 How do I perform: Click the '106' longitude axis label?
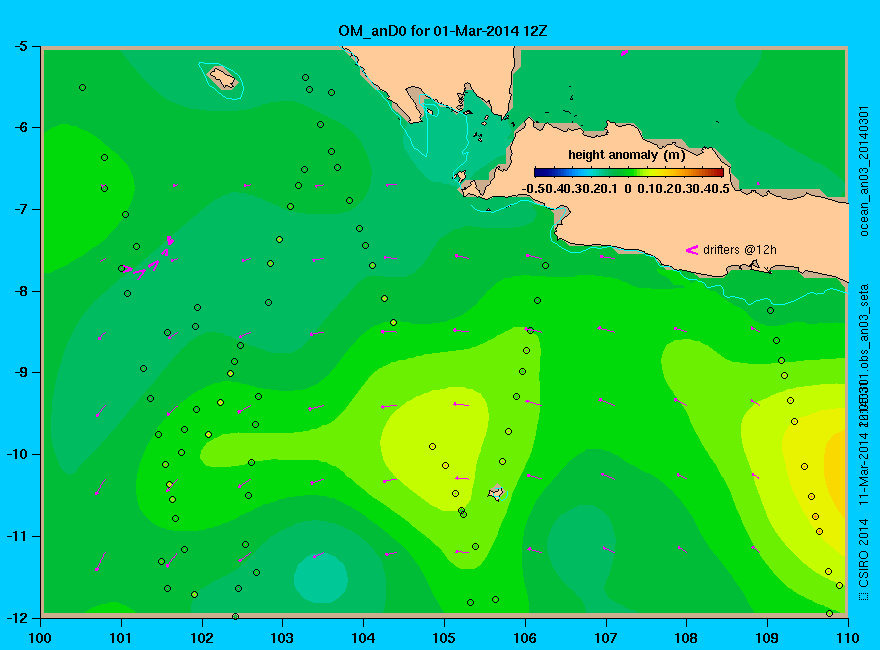click(525, 638)
